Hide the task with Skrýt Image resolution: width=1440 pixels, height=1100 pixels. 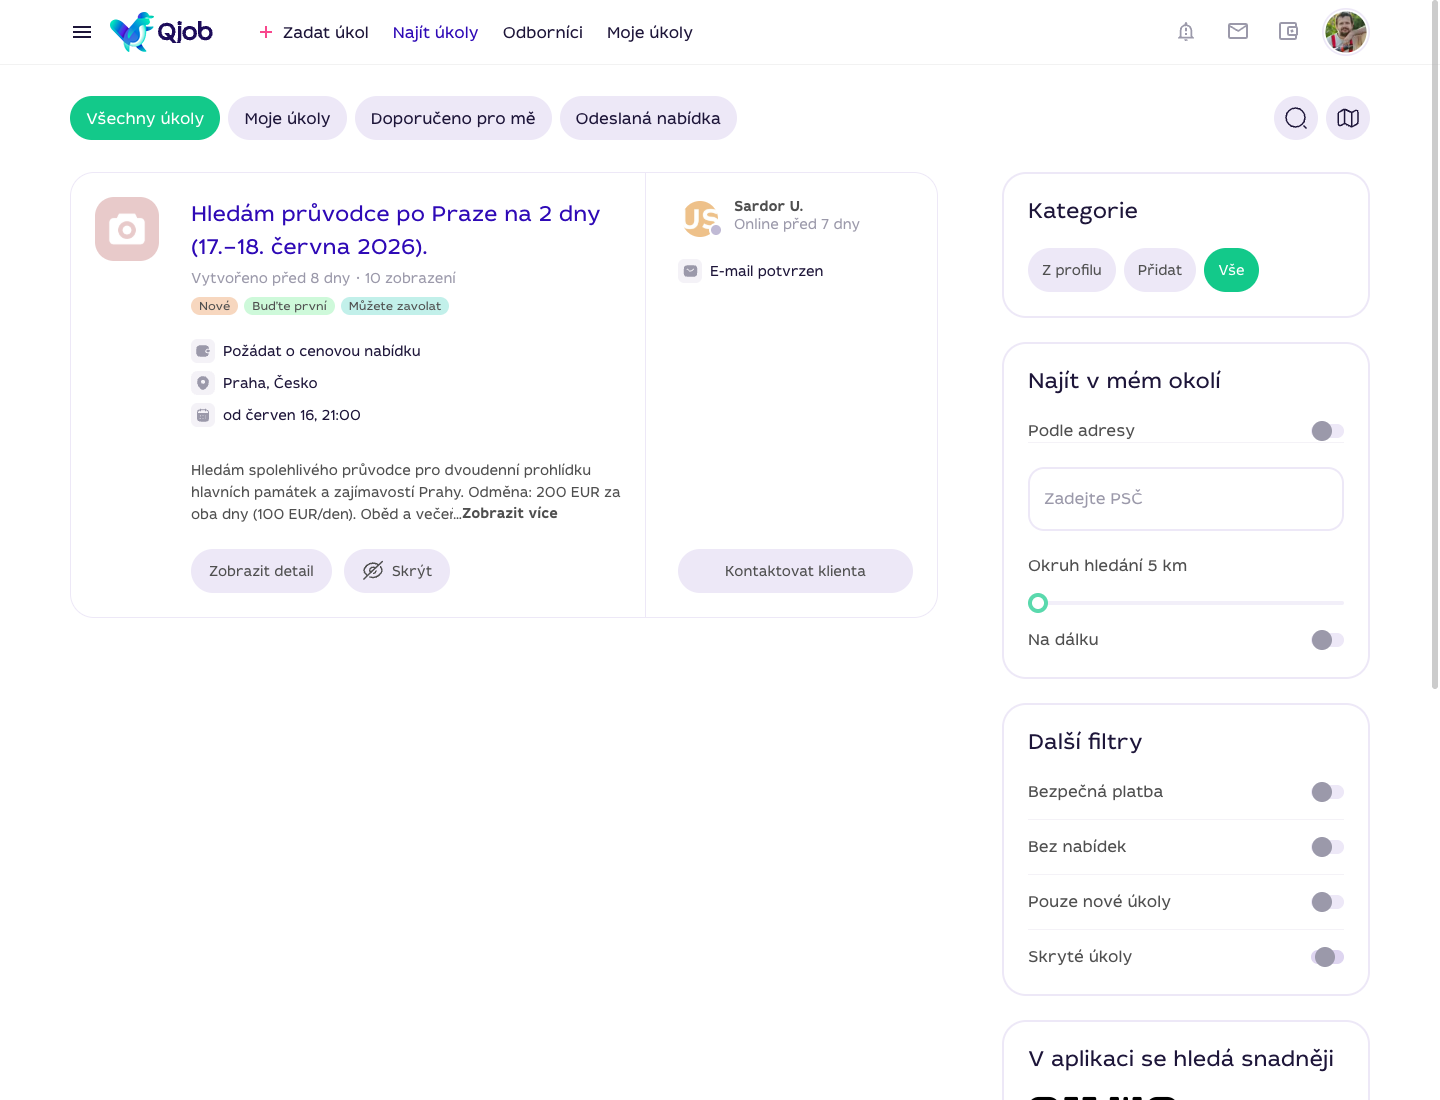pos(397,571)
